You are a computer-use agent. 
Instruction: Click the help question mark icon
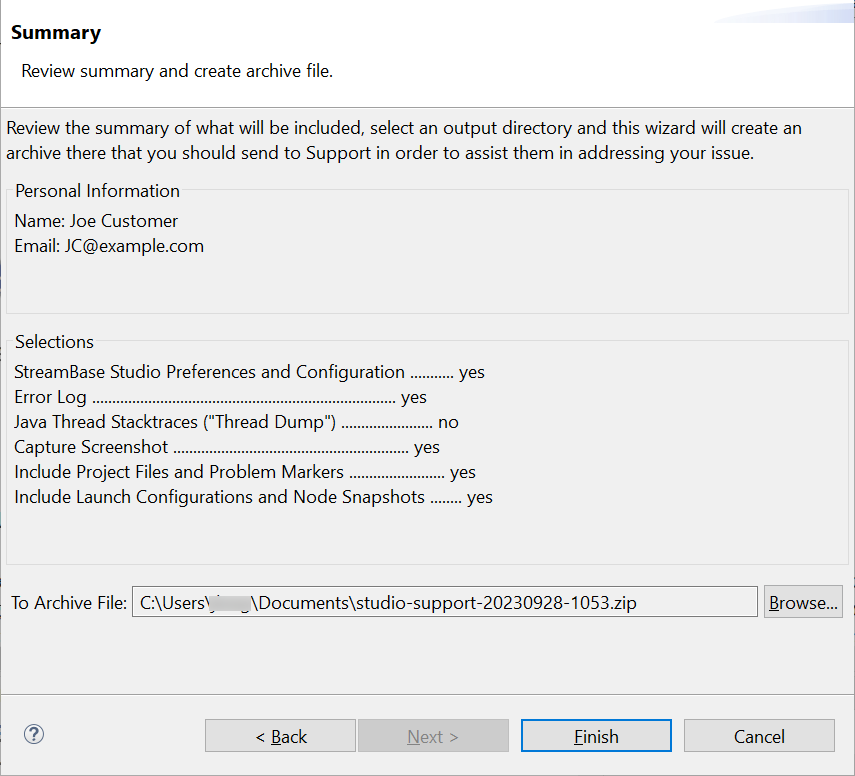click(34, 735)
